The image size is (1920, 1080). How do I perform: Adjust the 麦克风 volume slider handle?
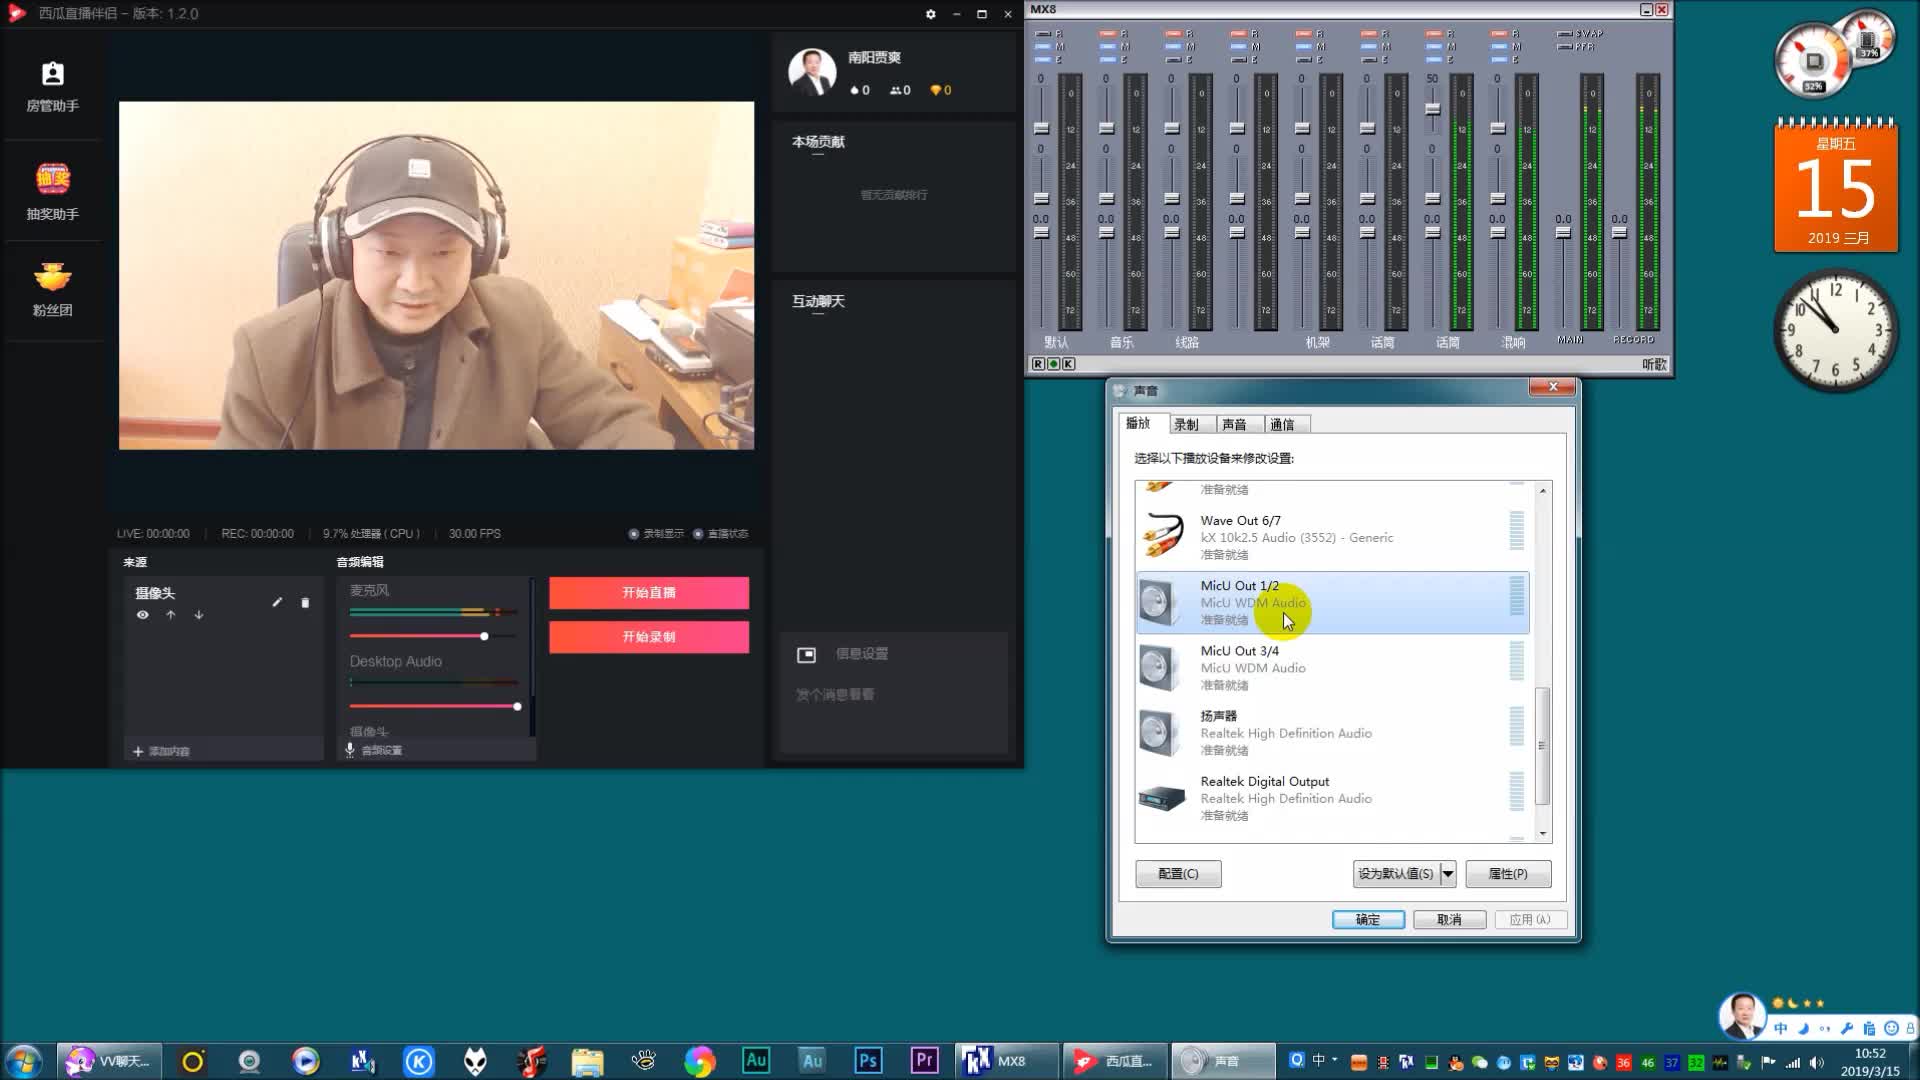click(x=484, y=636)
